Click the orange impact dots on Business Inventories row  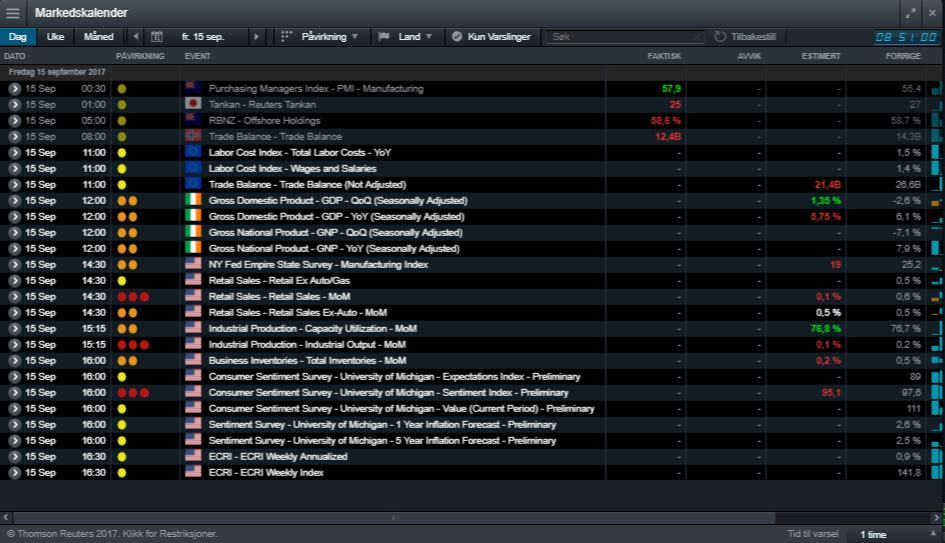[127, 360]
